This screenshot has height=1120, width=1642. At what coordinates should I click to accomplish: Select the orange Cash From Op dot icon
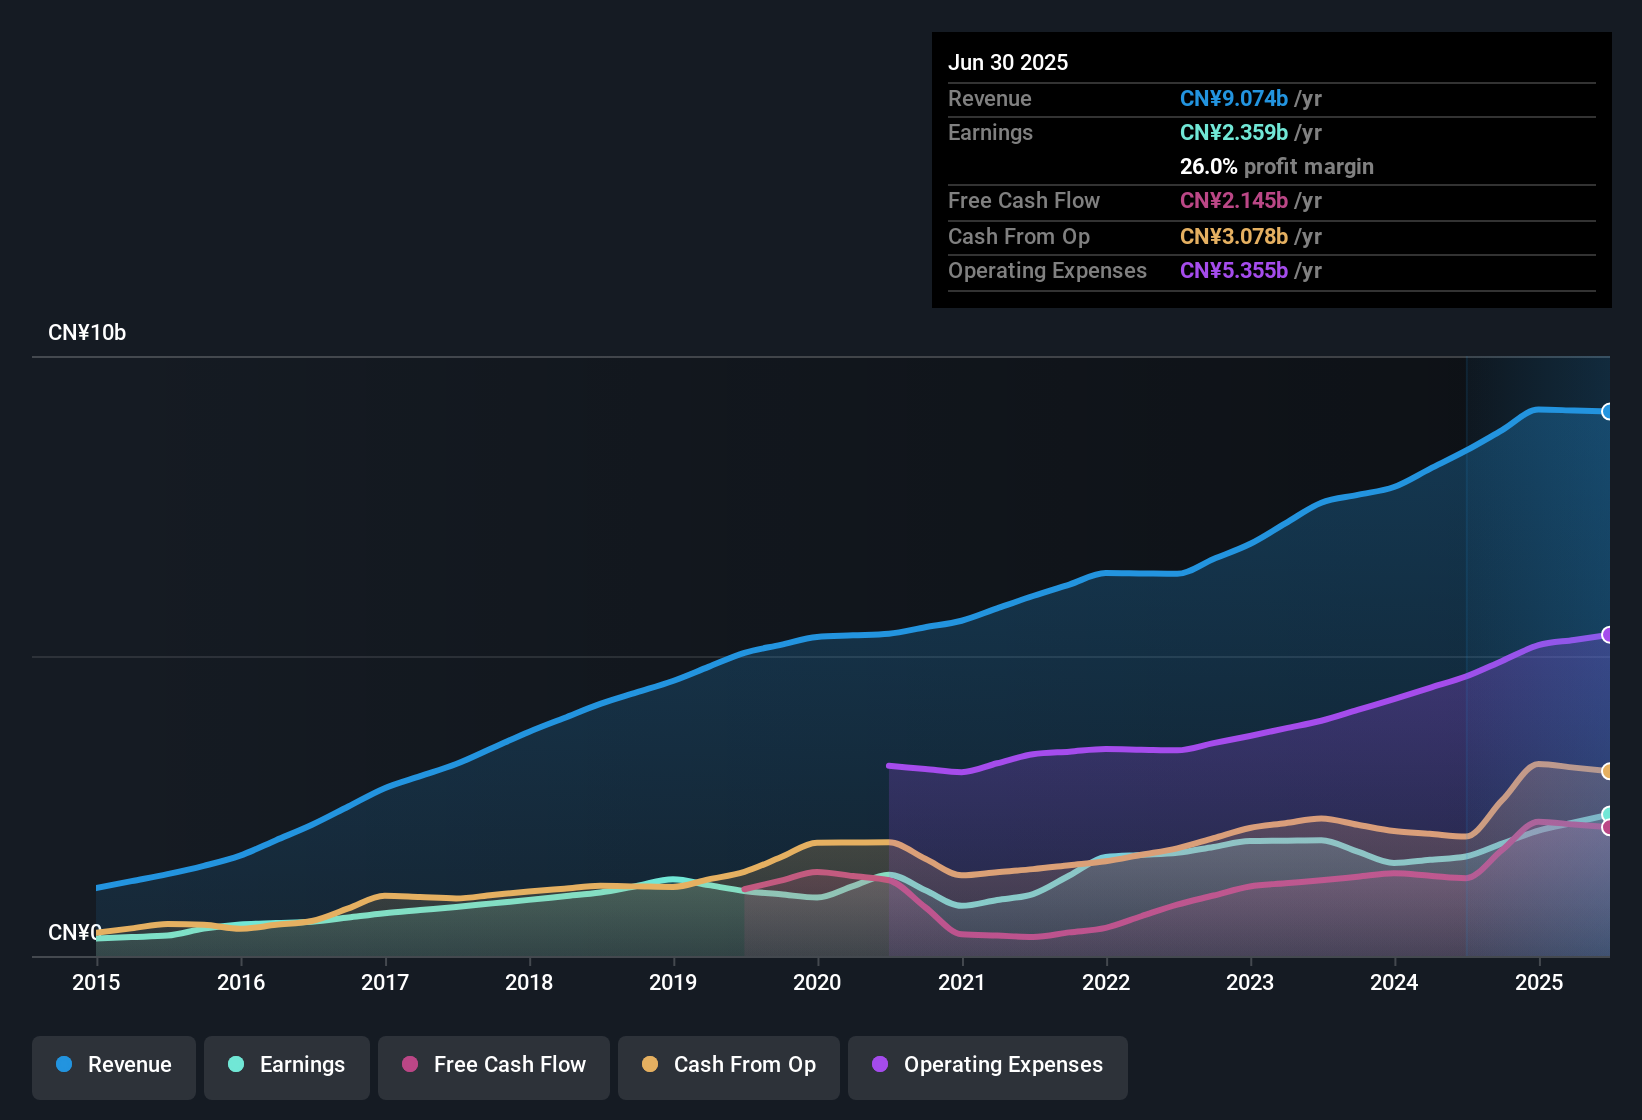coord(649,1065)
